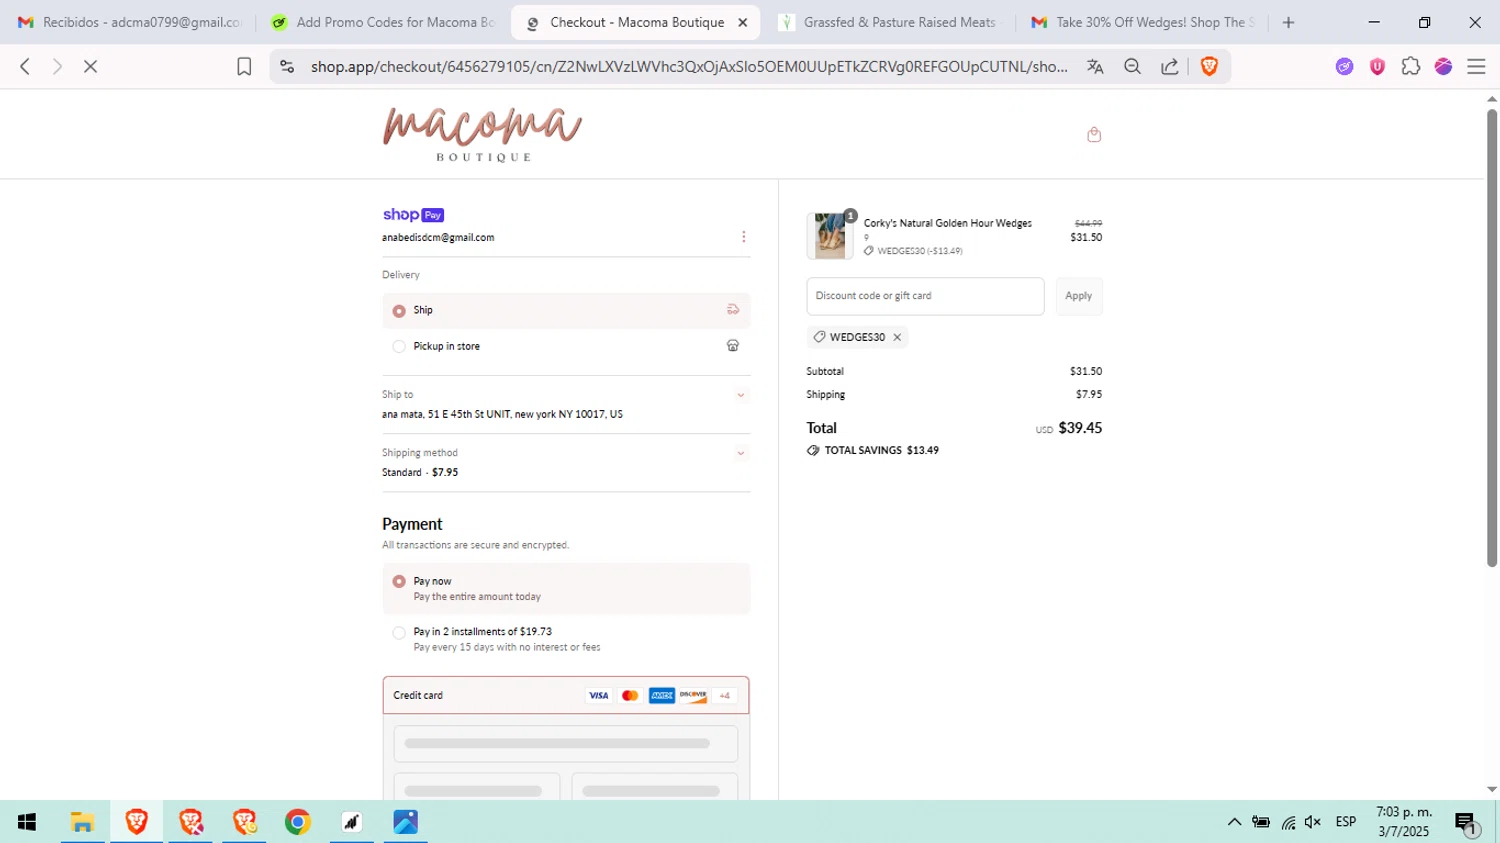Screen dimensions: 1500x843
Task: Expand the Ship to address section
Action: [741, 395]
